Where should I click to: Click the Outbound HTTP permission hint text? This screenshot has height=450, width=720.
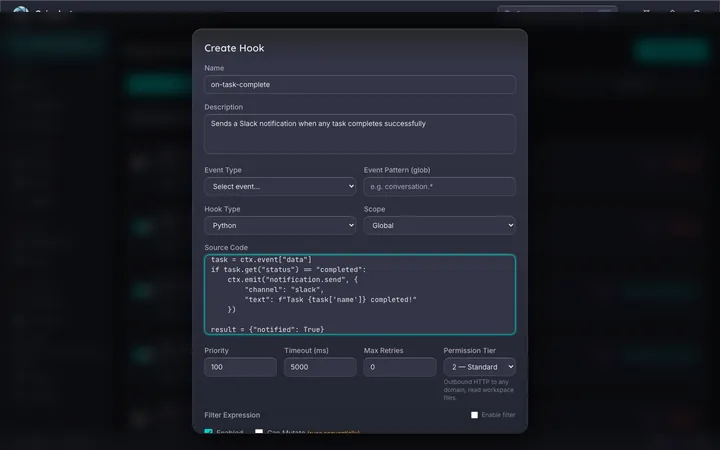click(478, 390)
